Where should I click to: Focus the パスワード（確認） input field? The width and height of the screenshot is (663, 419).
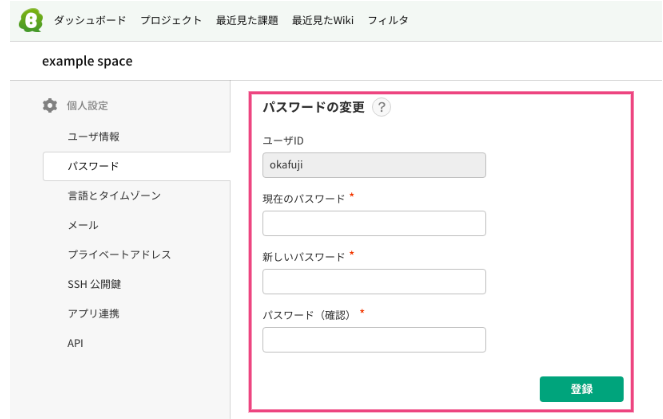coord(374,340)
